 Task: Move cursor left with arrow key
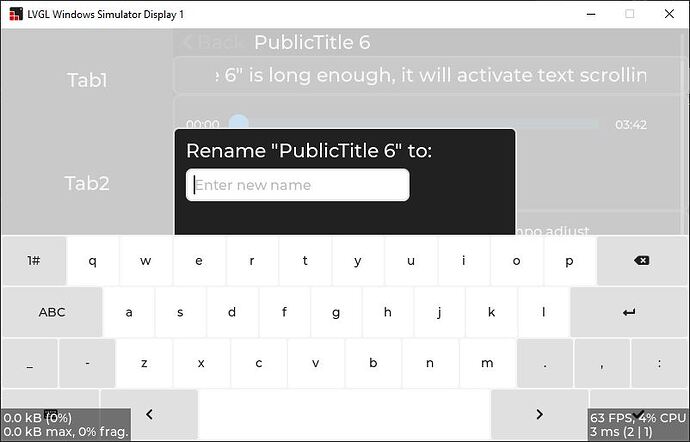[x=149, y=414]
